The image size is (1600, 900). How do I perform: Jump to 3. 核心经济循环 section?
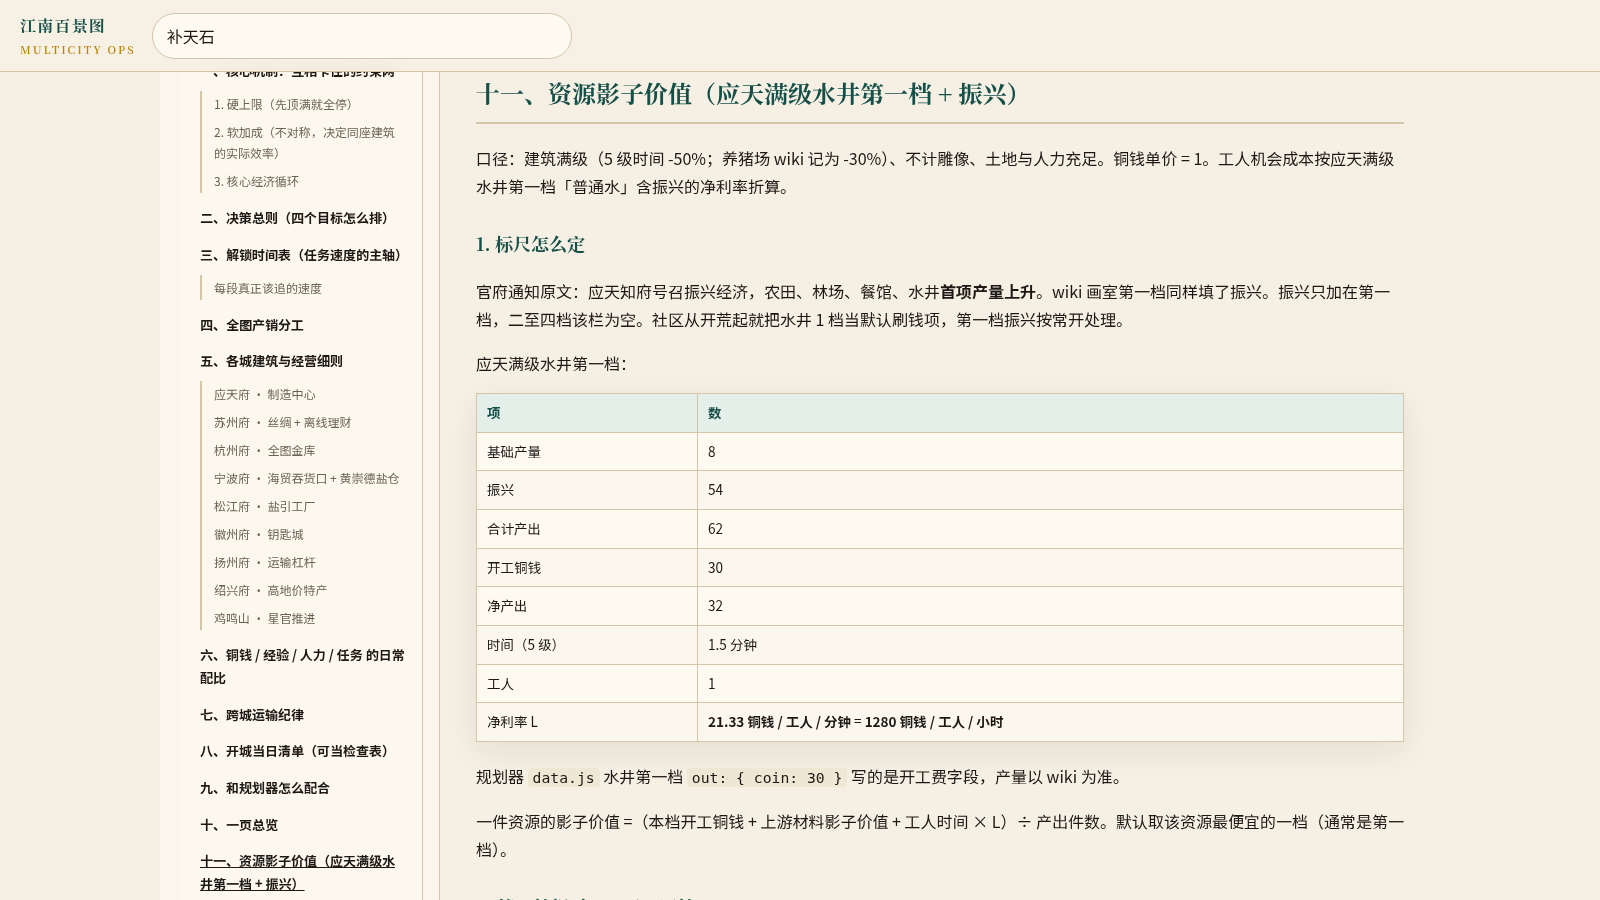coord(256,181)
